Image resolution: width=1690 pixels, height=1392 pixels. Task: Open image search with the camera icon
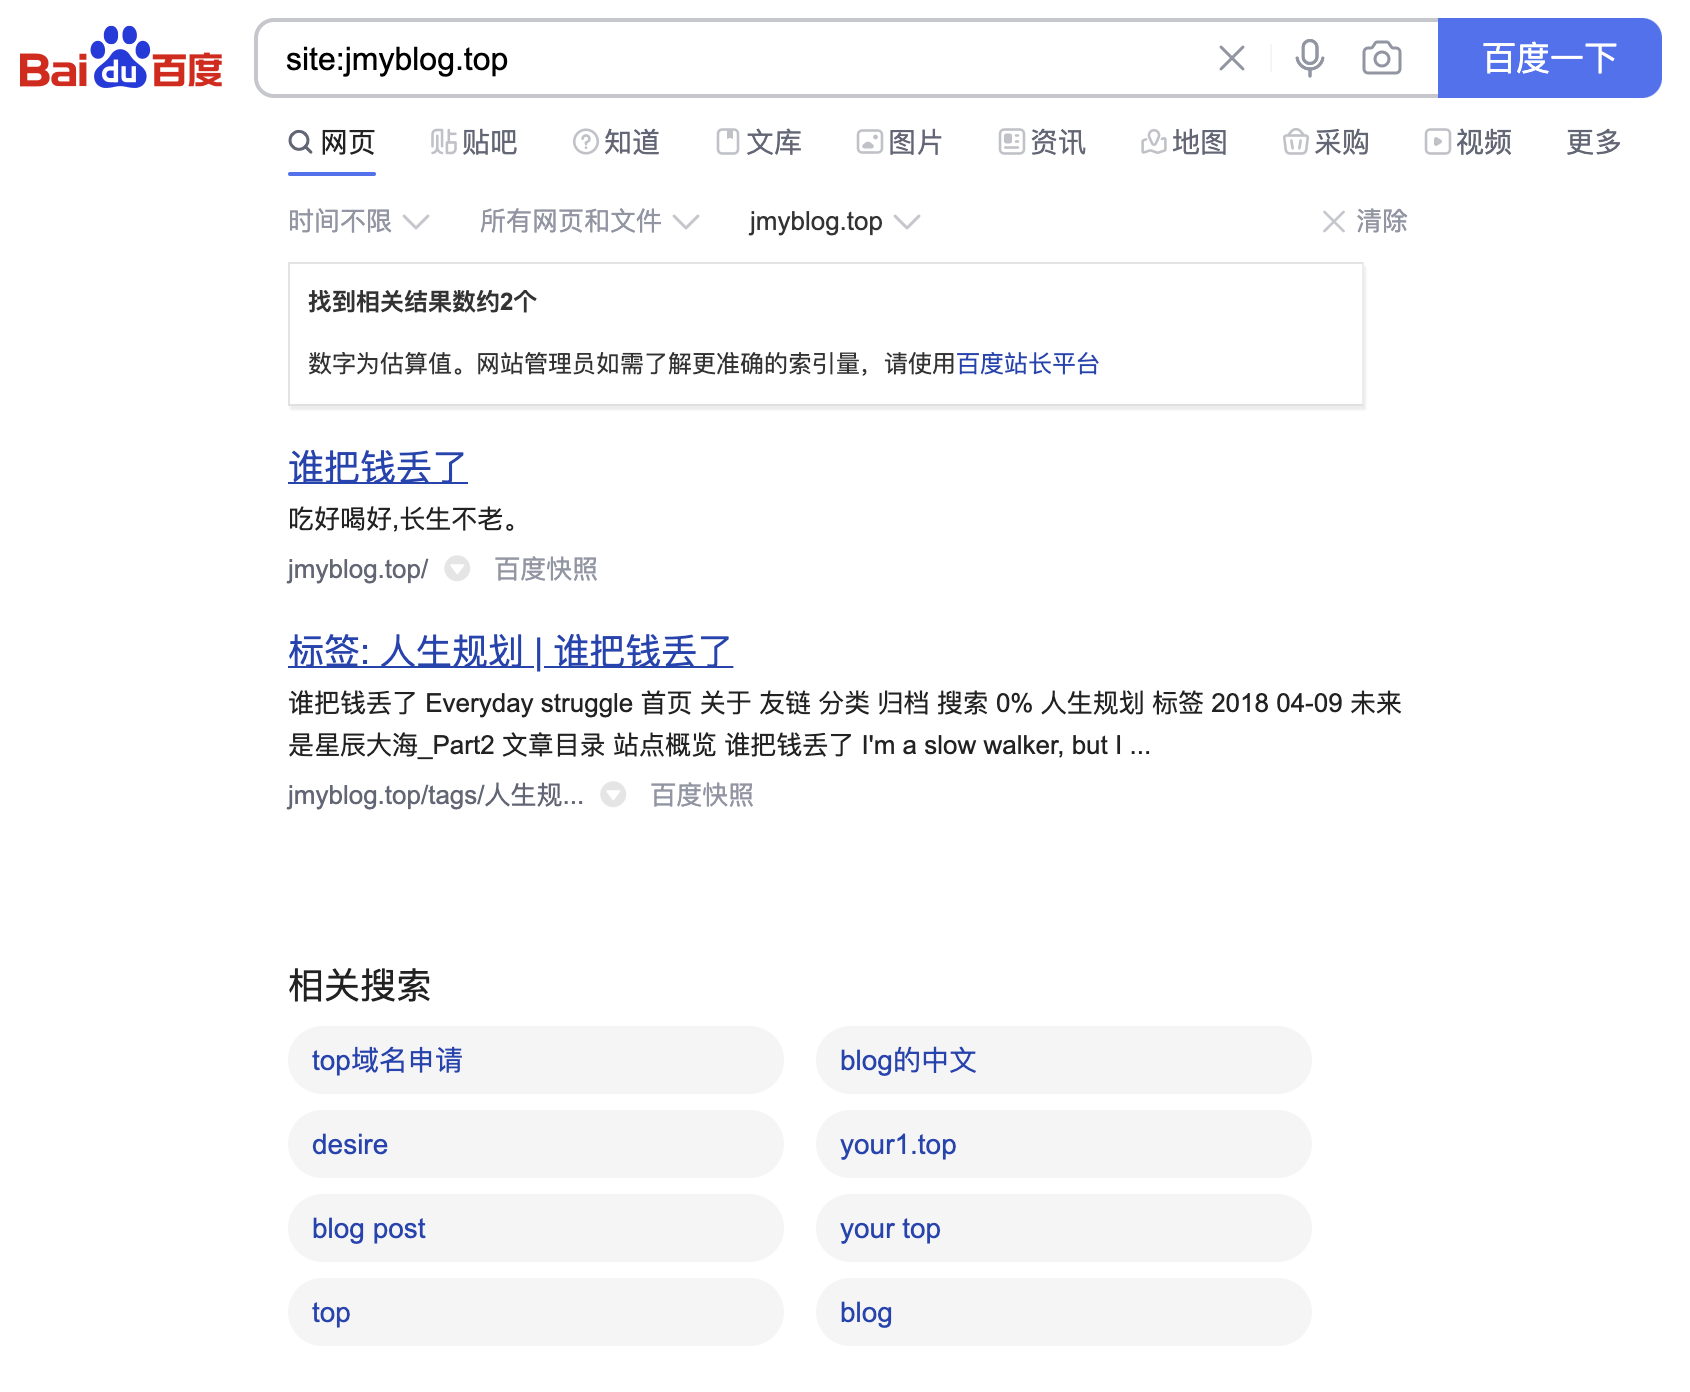pos(1382,58)
